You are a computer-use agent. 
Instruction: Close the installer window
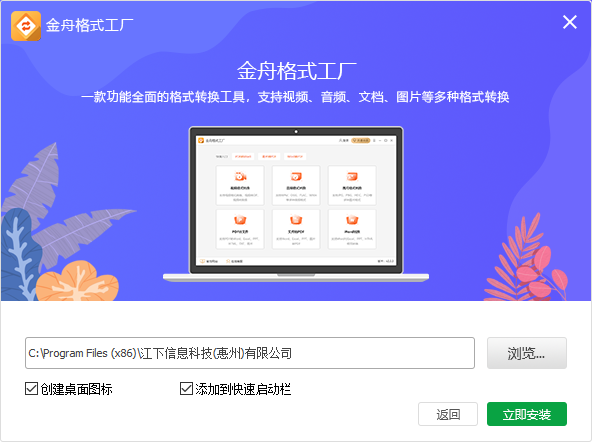click(x=569, y=22)
